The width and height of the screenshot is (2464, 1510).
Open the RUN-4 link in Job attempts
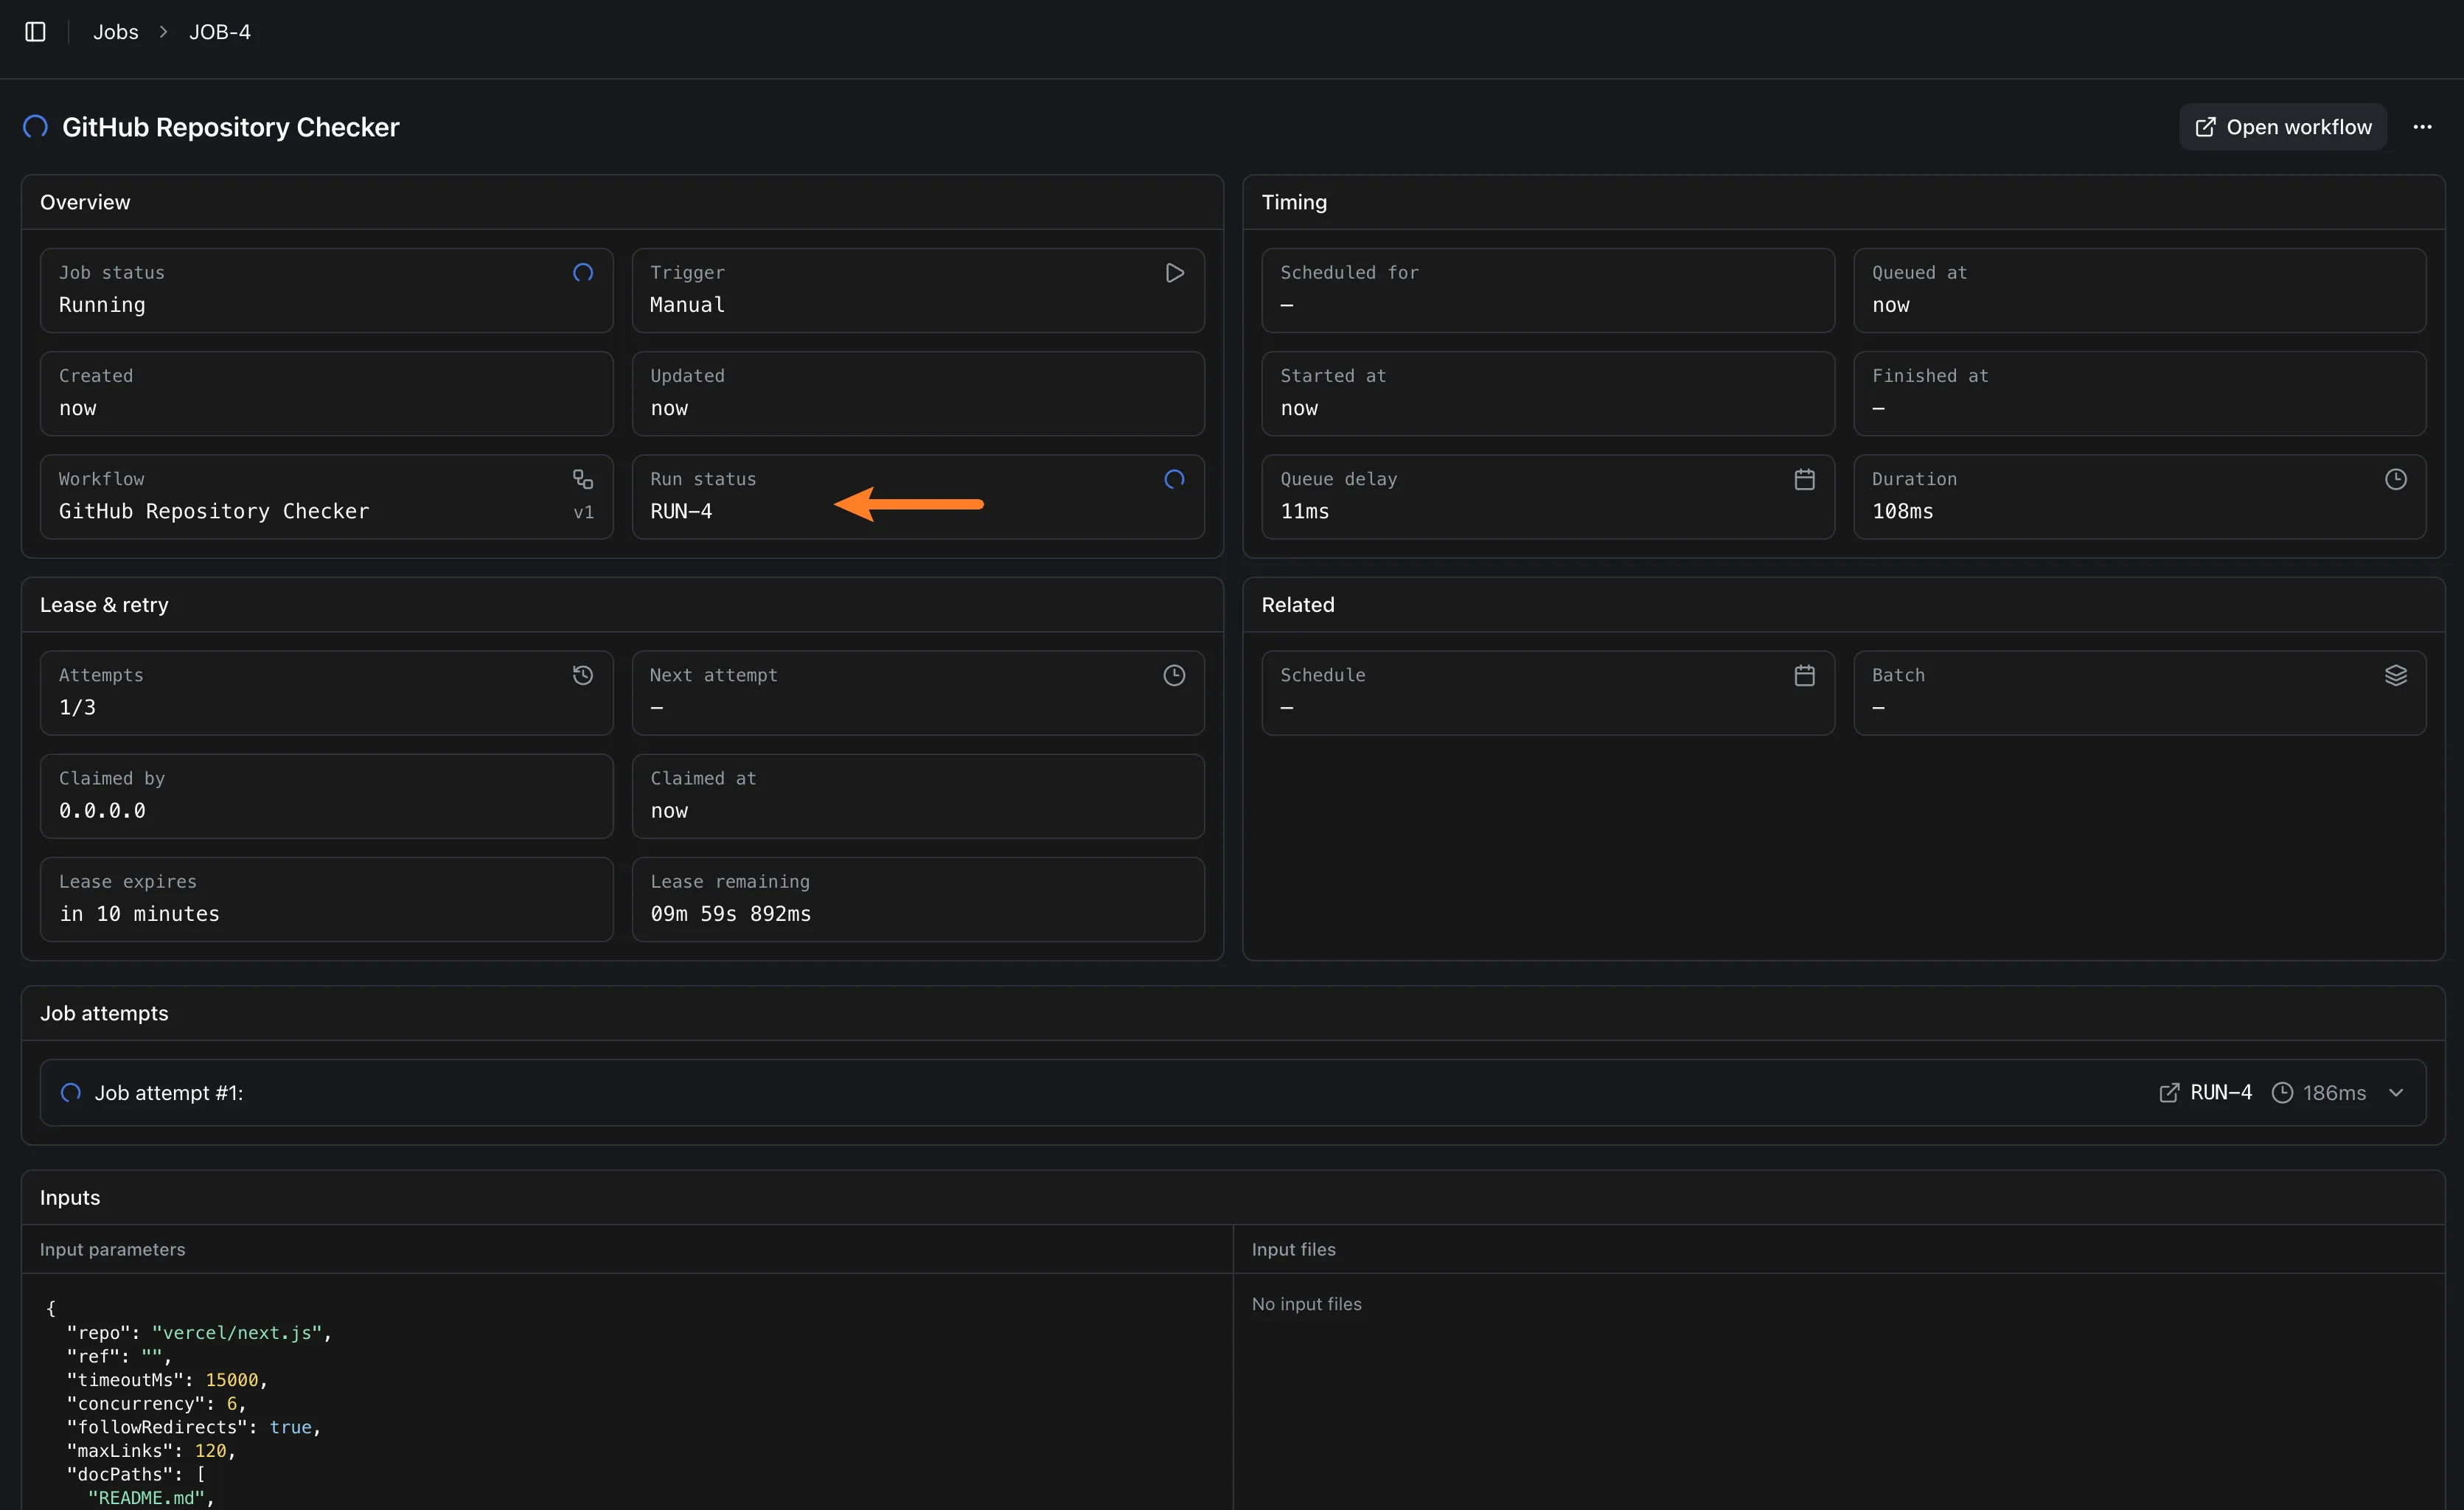point(2206,1093)
